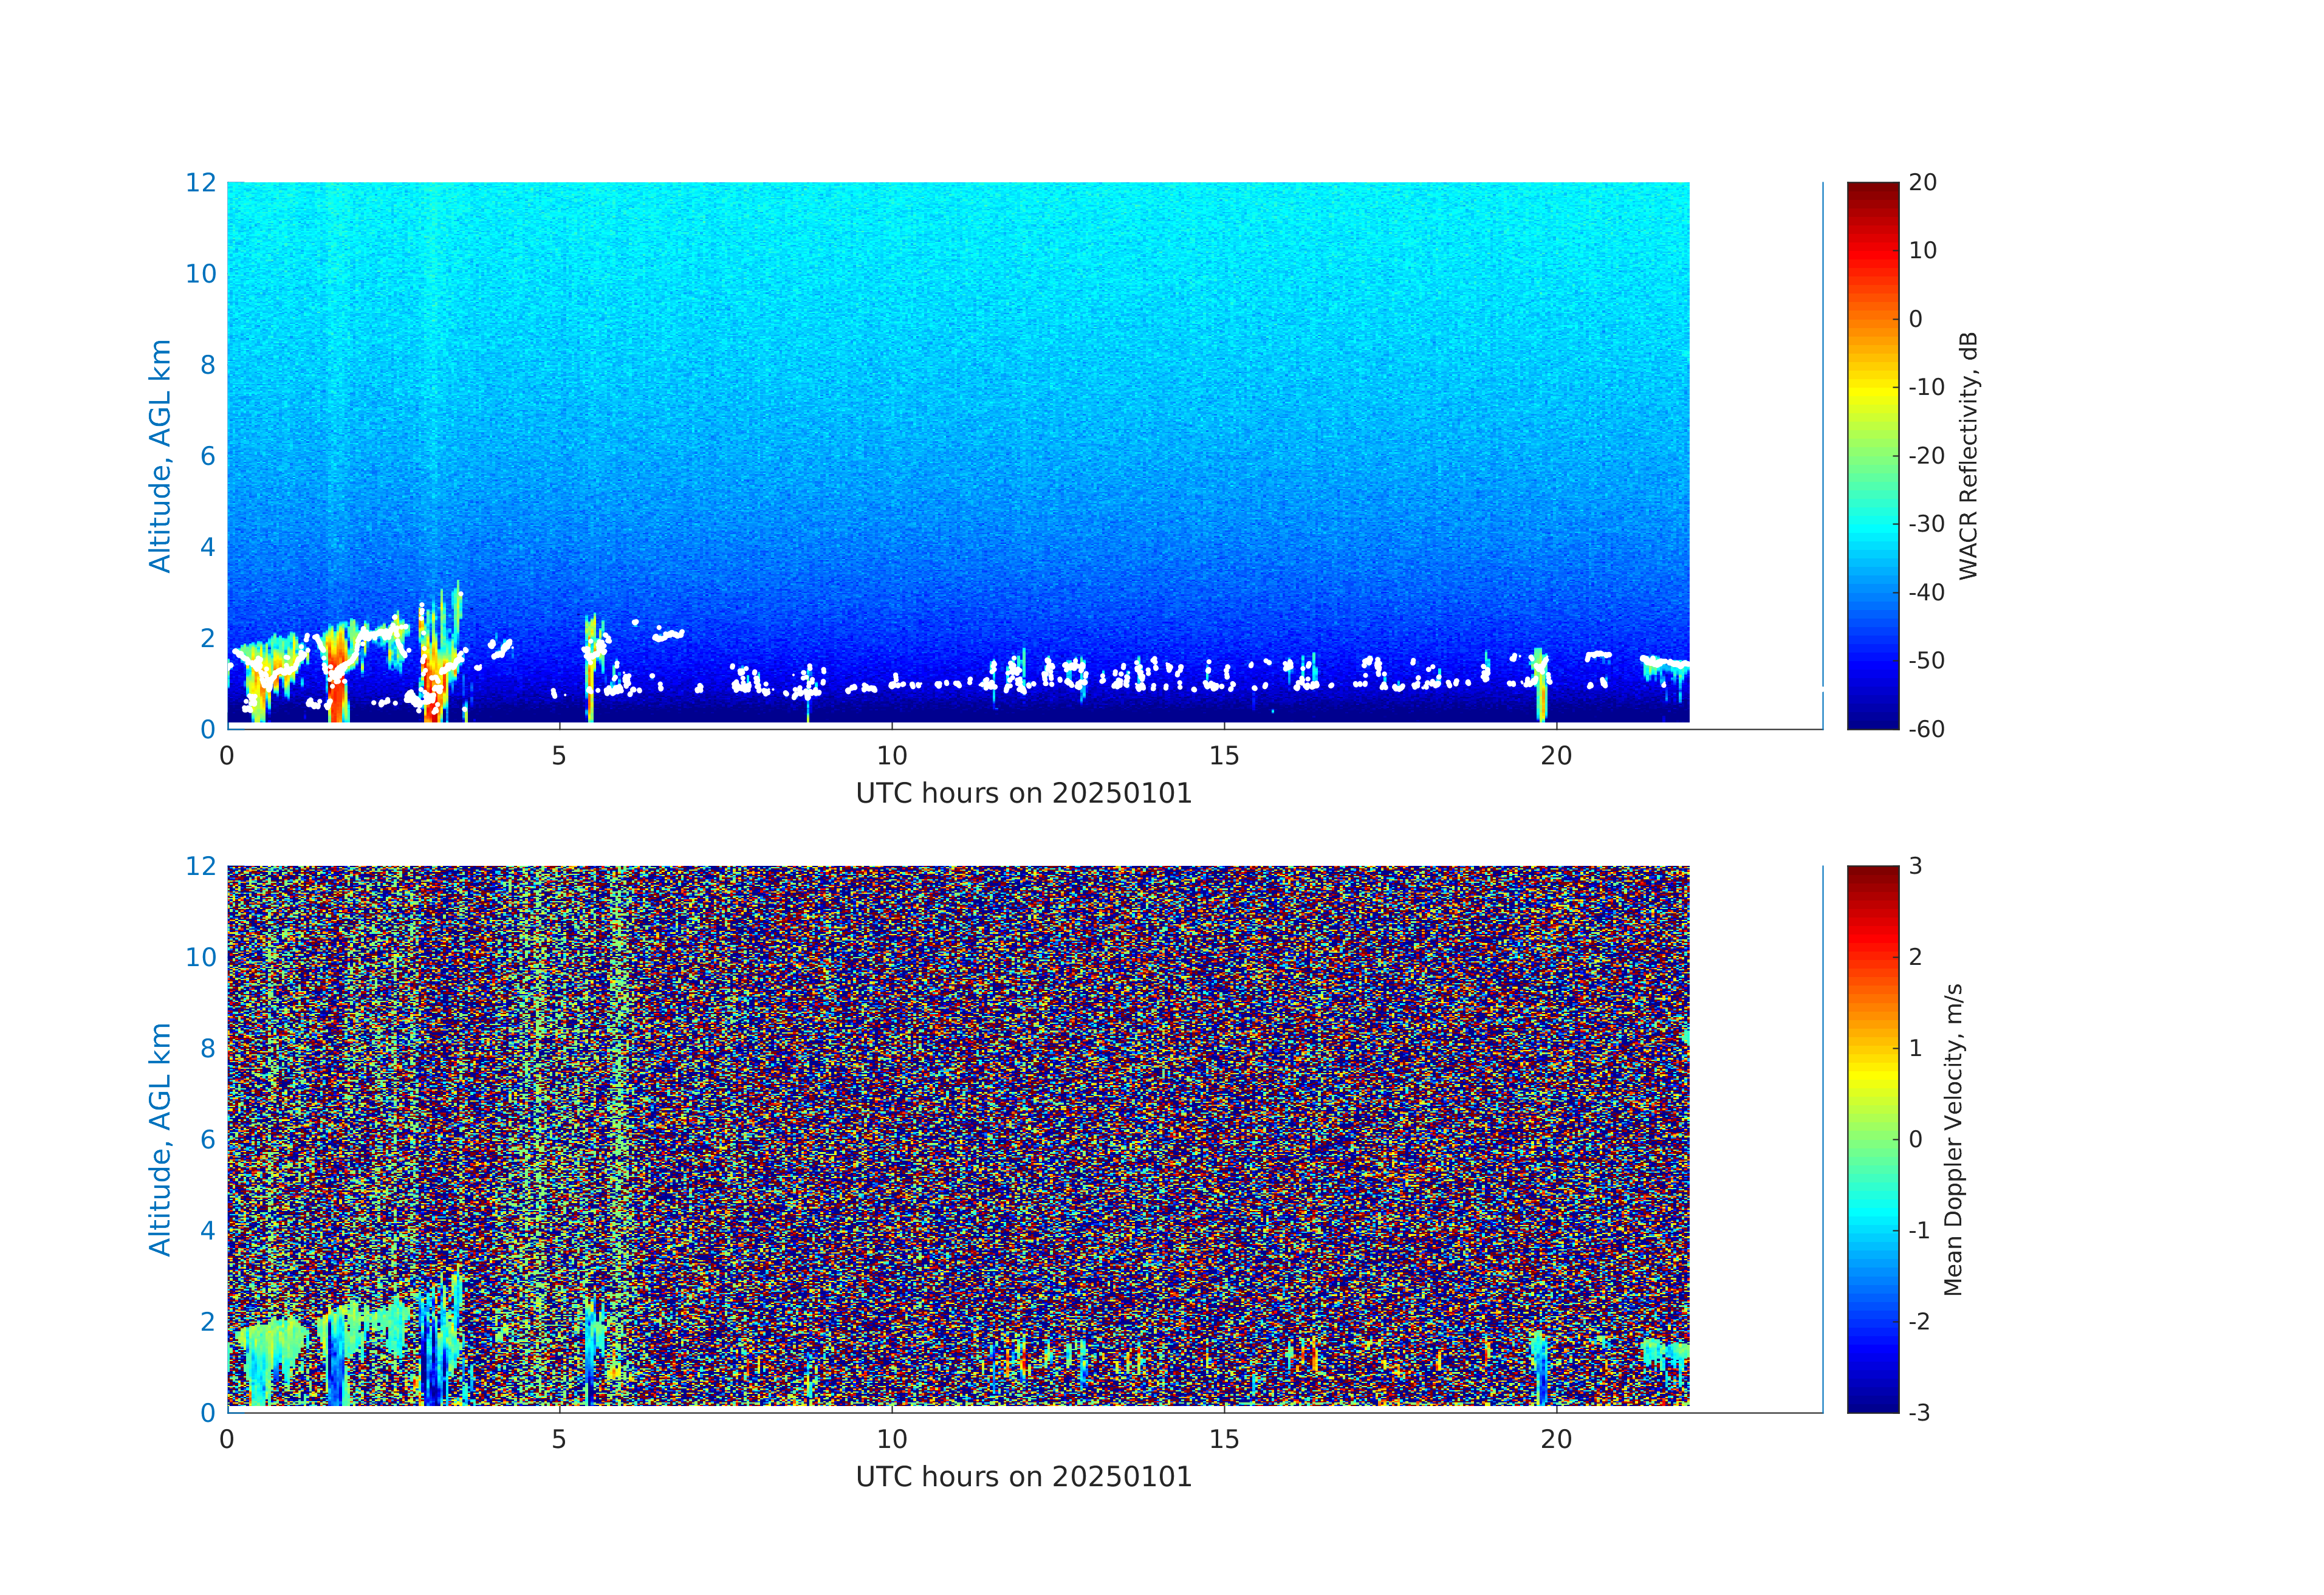2324x1595 pixels.
Task: Click tick label -3 on Doppler colorbar
Action: tap(1919, 1412)
